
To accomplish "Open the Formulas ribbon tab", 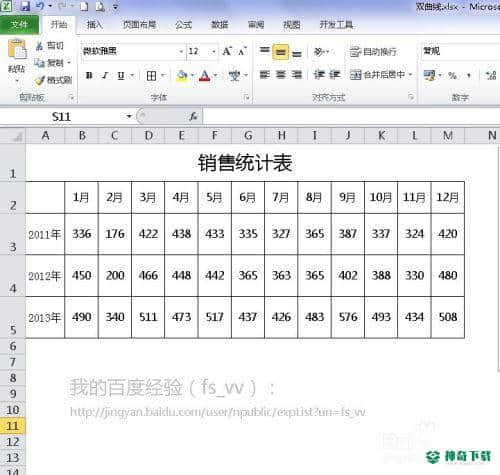I will [x=184, y=24].
